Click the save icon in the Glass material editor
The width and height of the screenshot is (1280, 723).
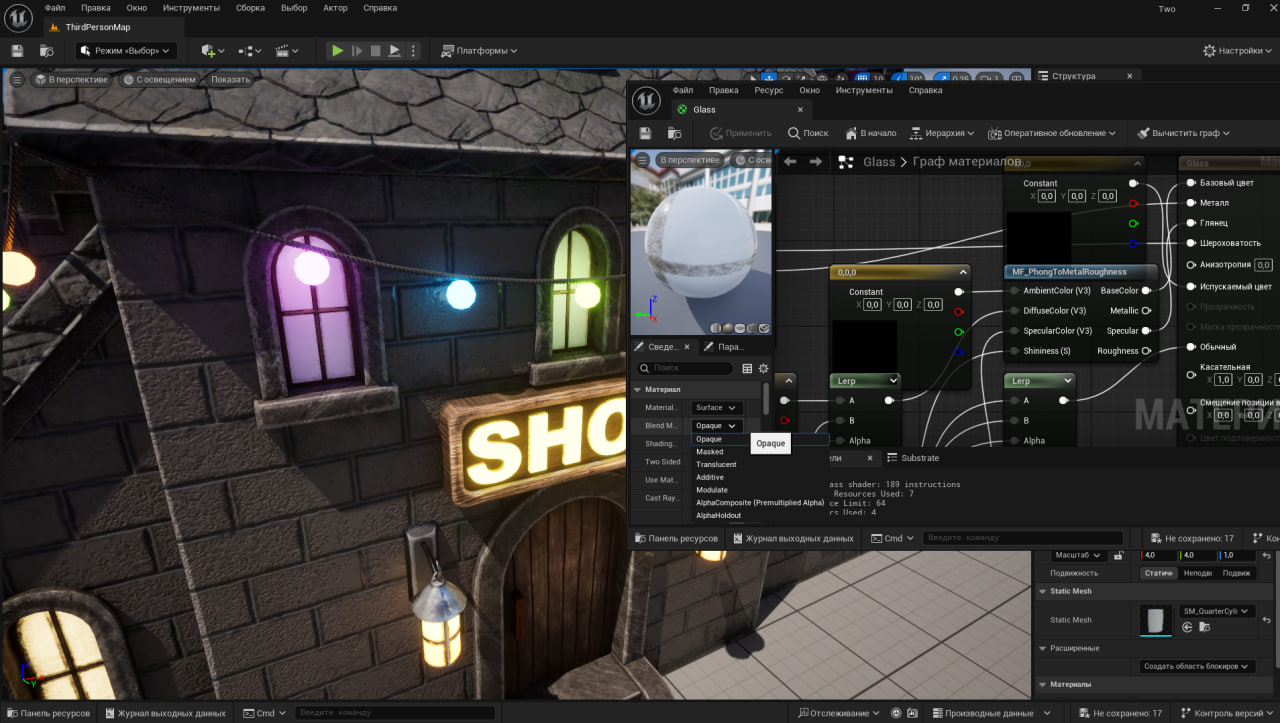(645, 133)
